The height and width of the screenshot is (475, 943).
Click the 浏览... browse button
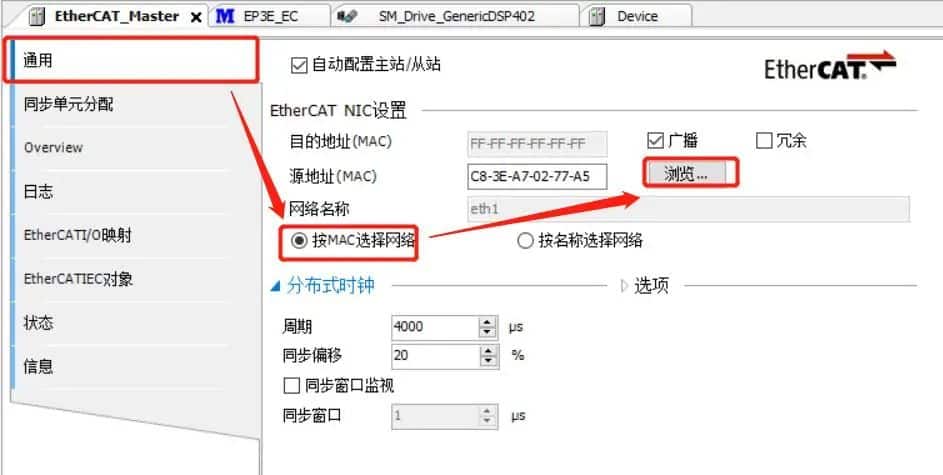pos(686,174)
